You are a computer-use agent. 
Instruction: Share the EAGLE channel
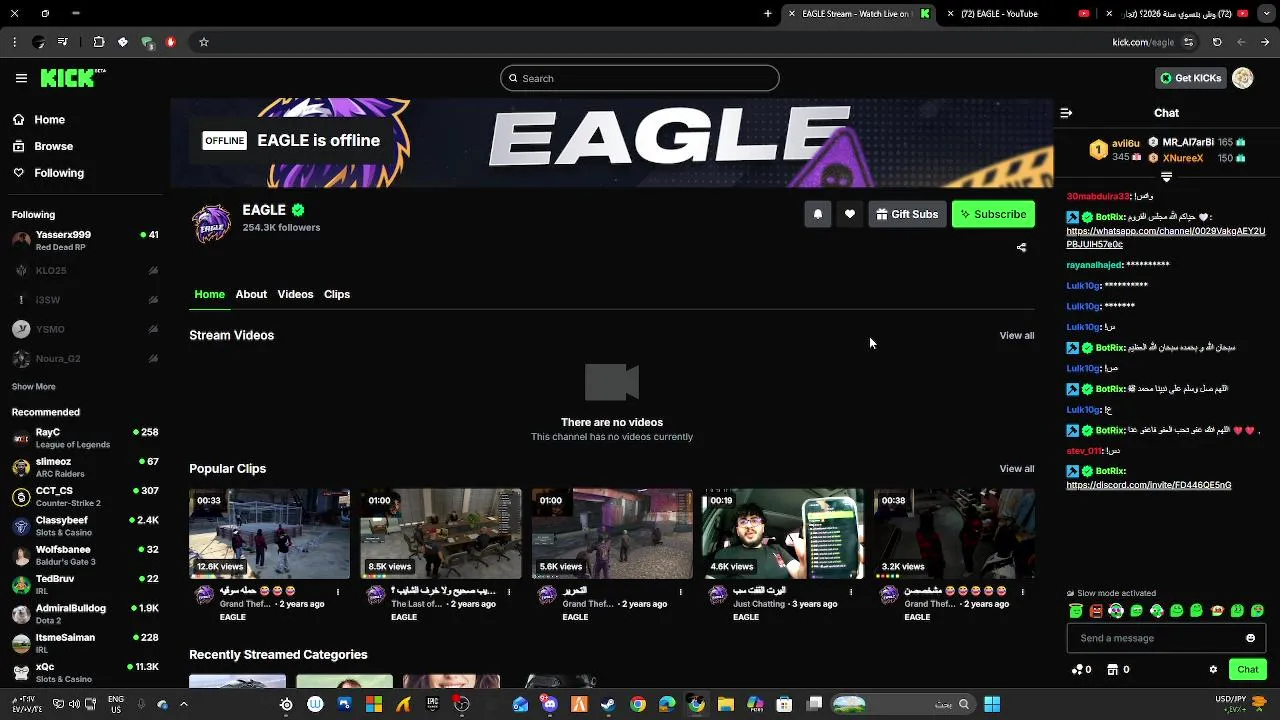[1021, 247]
